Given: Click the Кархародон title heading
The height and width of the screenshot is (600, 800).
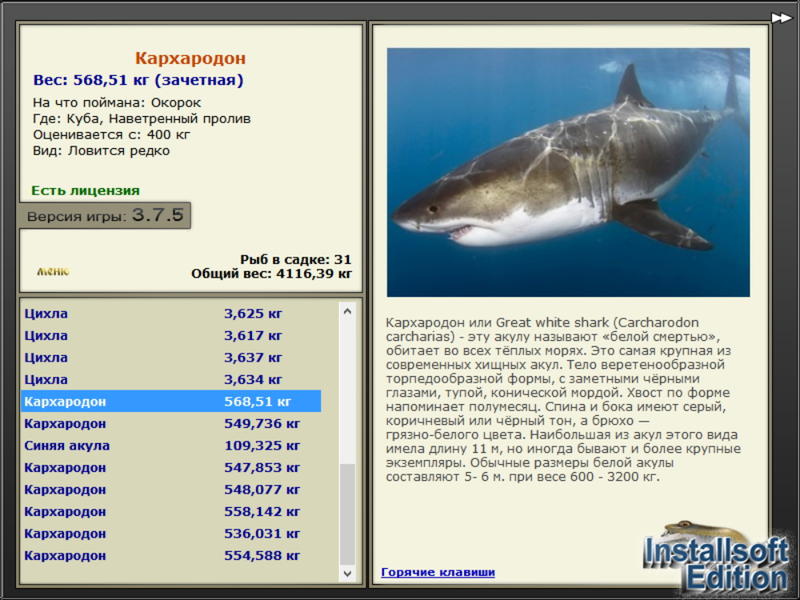Looking at the screenshot, I should click(190, 58).
